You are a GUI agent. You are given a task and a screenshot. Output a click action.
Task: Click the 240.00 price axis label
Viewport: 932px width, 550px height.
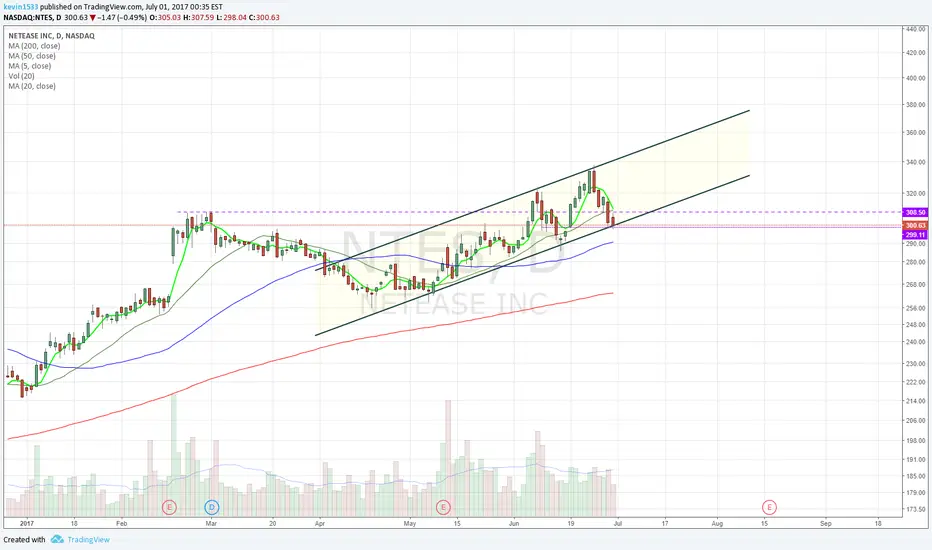click(915, 342)
